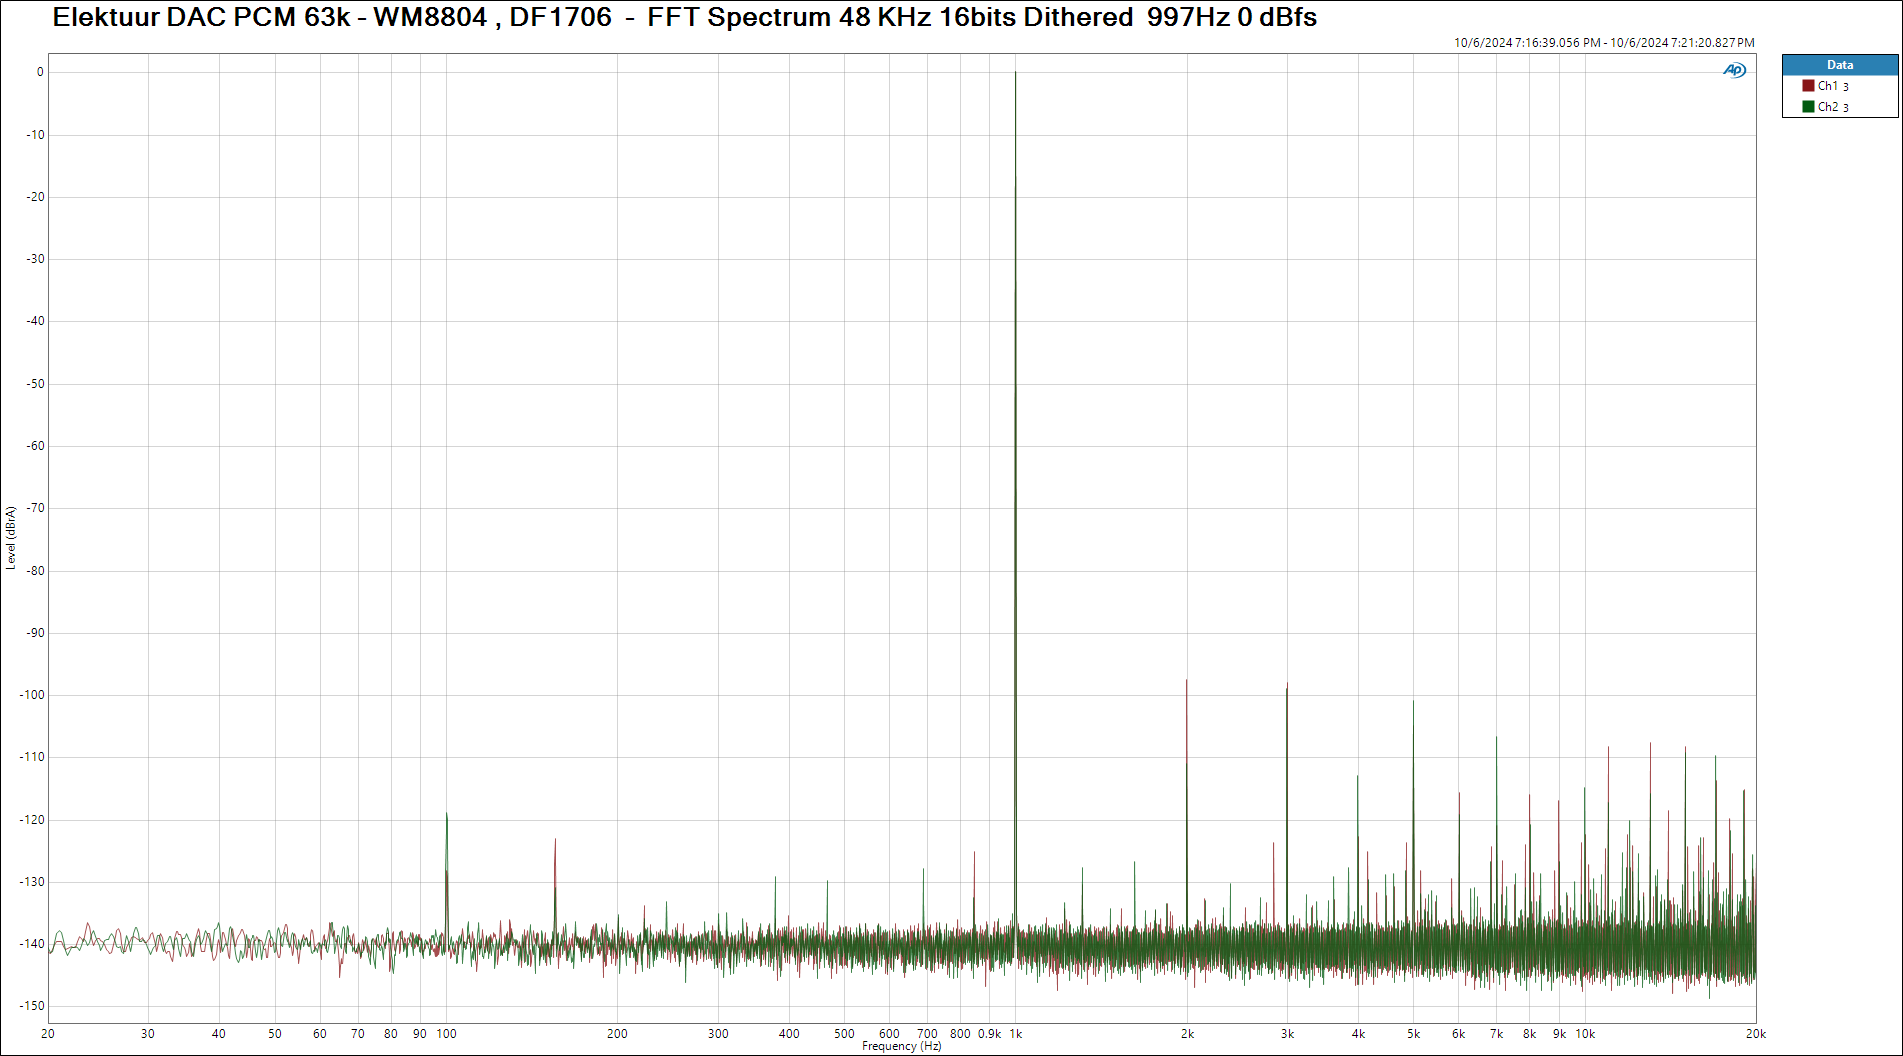The image size is (1903, 1056).
Task: Click the graph title text
Action: click(x=684, y=18)
